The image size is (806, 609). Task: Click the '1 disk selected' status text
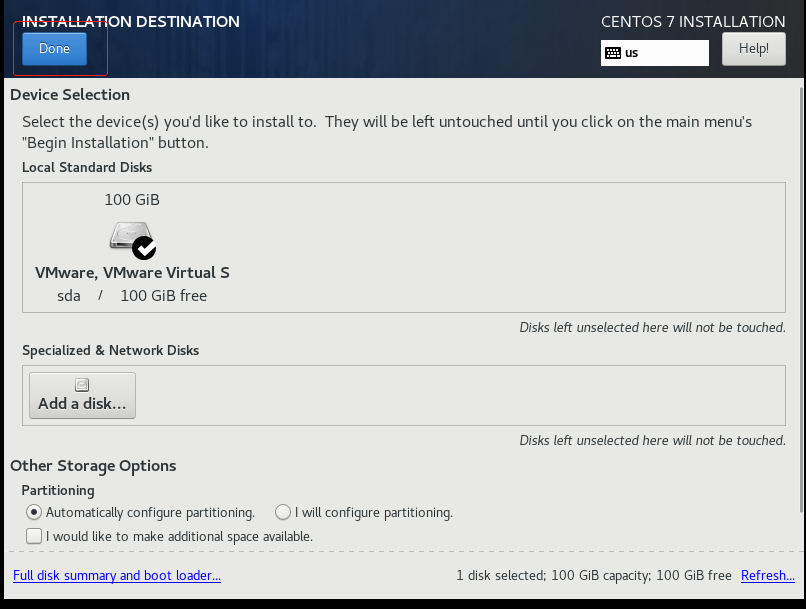tap(593, 576)
